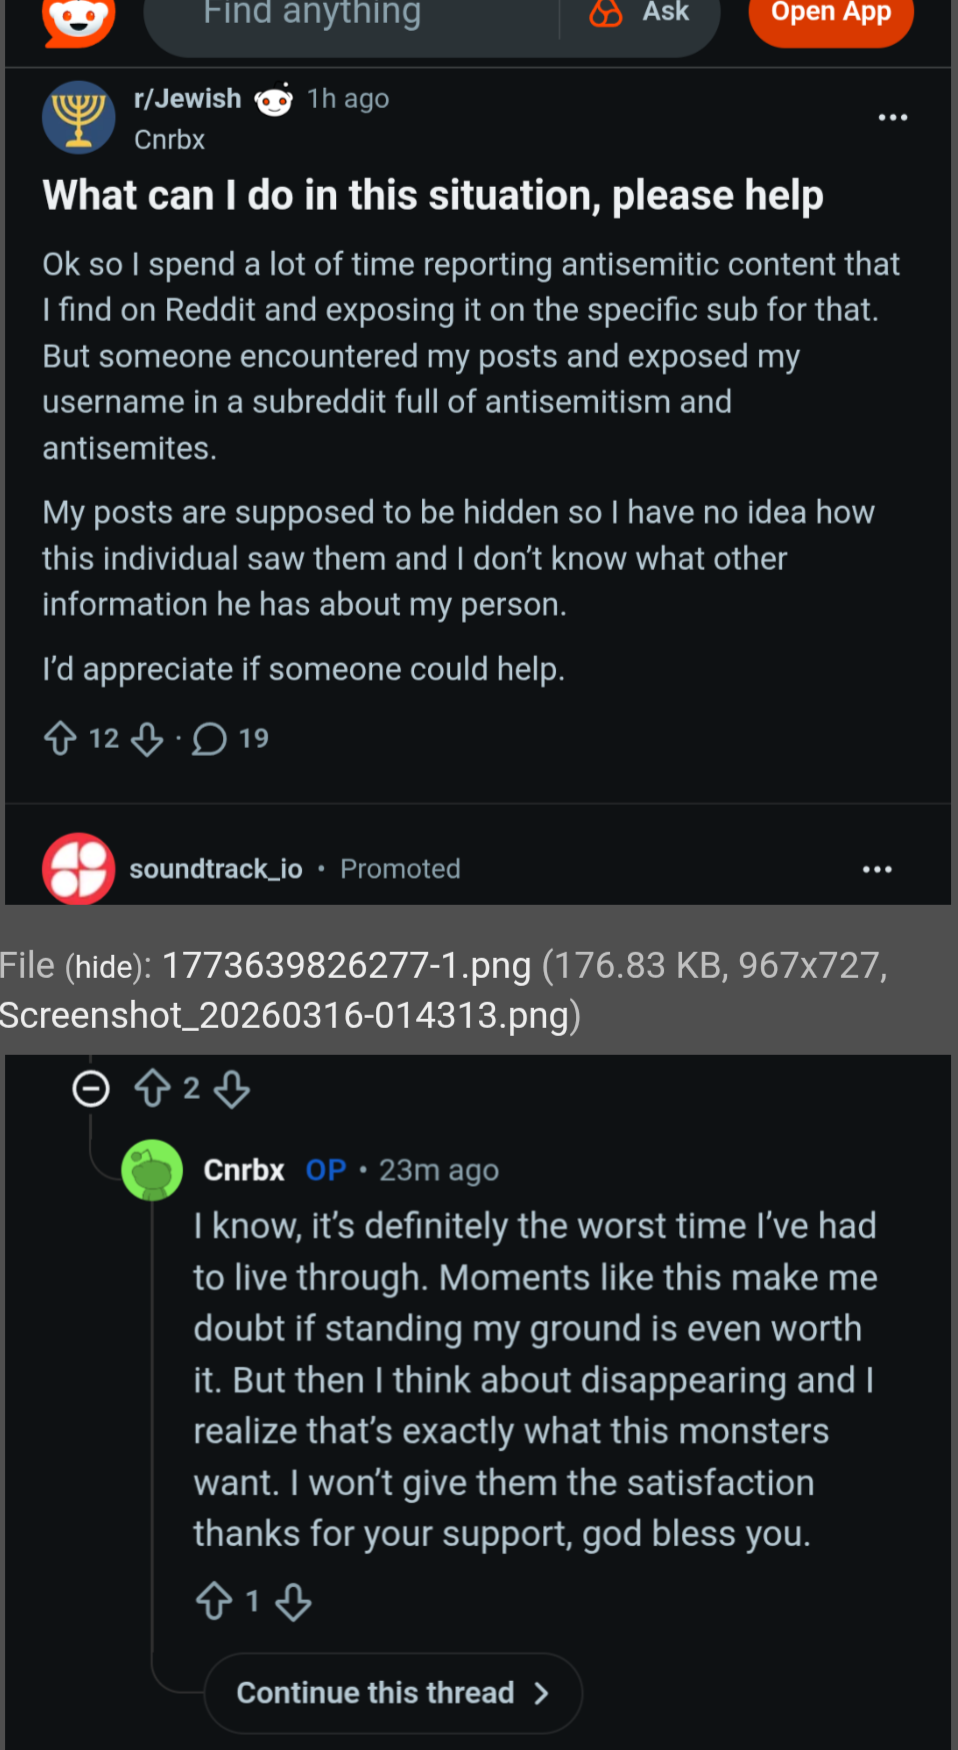Open the r/Jewish subreddit link
This screenshot has height=1750, width=958.
click(187, 98)
